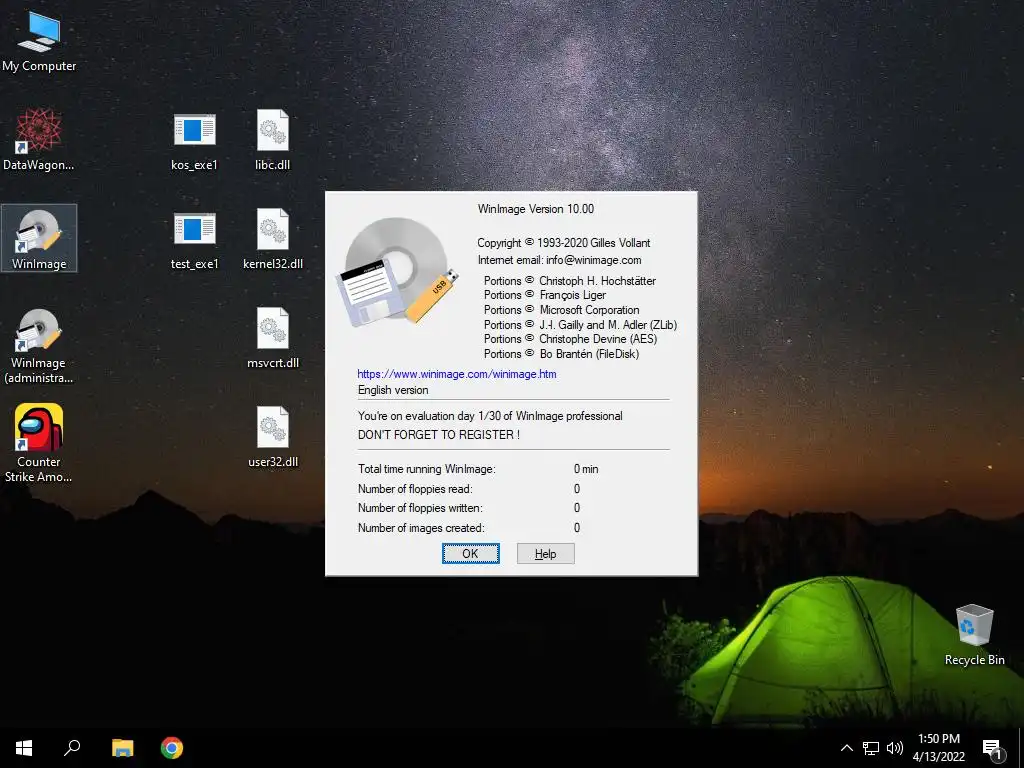Select the Counter Strike Among Us shortcut
This screenshot has height=768, width=1024.
click(x=39, y=443)
